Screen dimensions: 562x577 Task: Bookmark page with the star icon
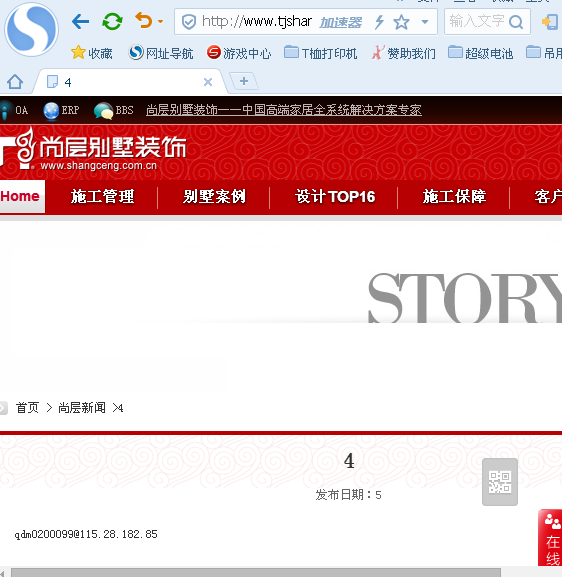coord(401,22)
